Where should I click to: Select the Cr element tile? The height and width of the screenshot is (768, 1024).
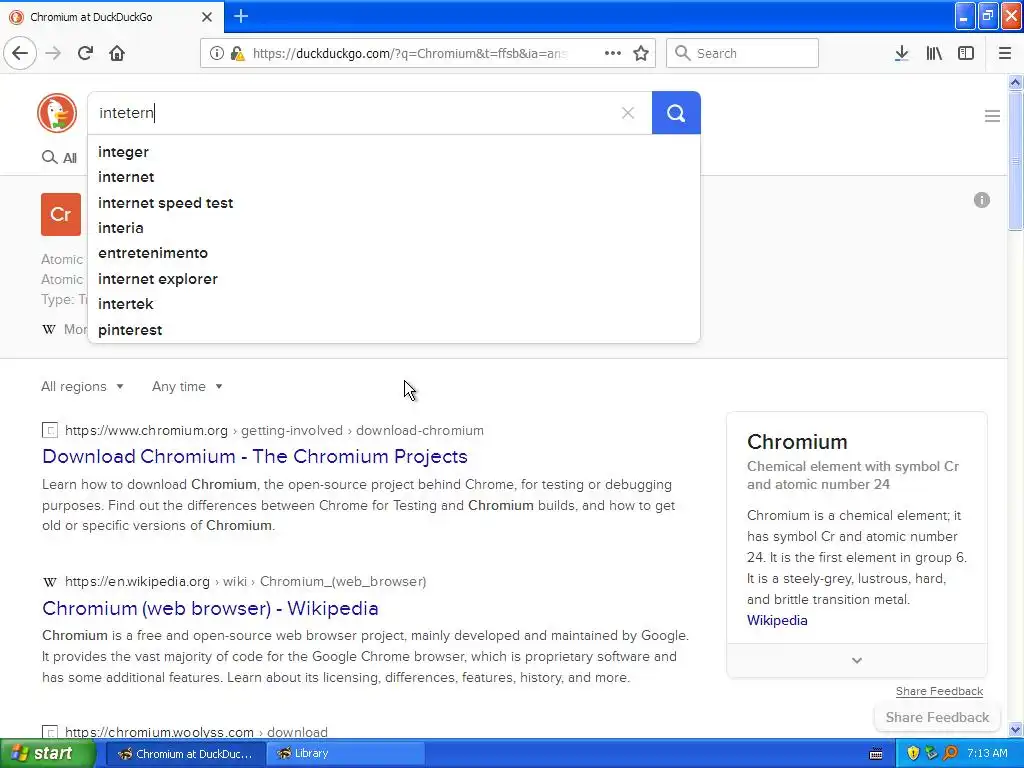(x=61, y=214)
